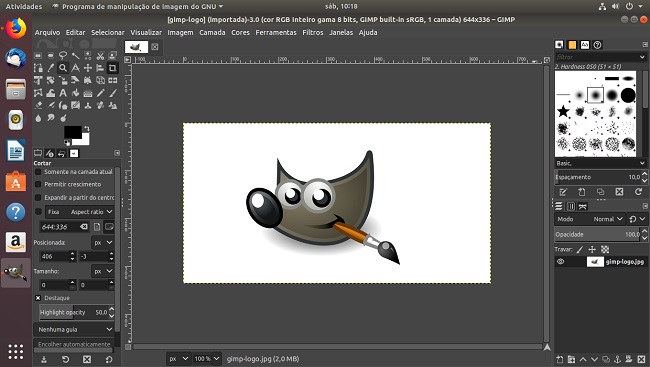650x367 pixels.
Task: Toggle lock pixels brush icon
Action: tap(580, 249)
